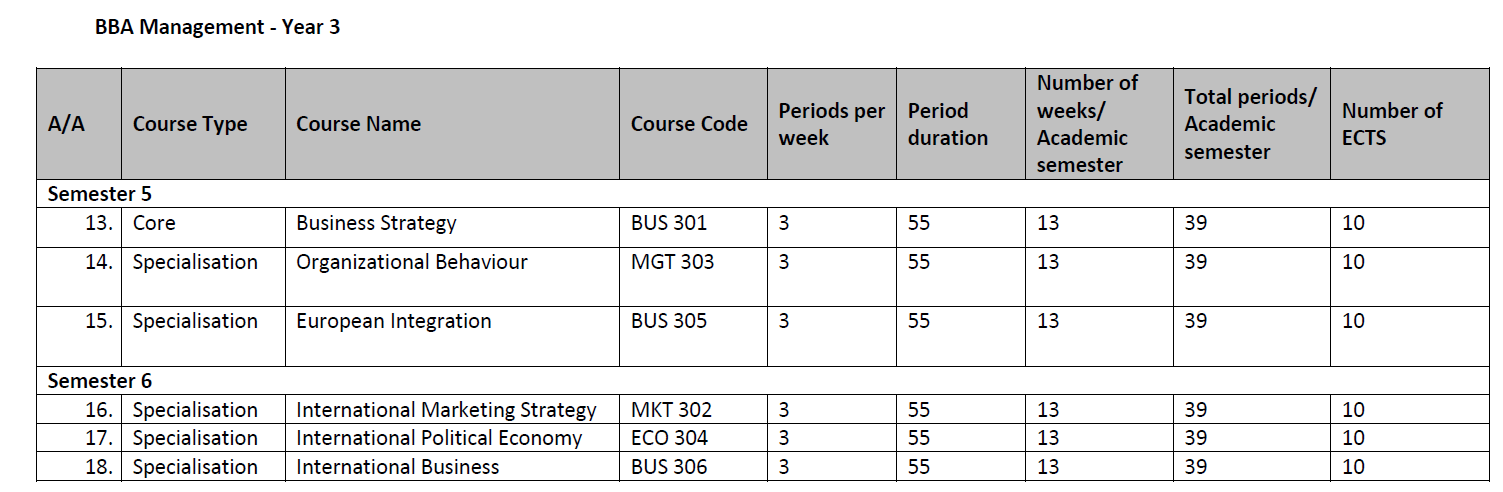This screenshot has width=1503, height=492.
Task: Select the "Semester 6" section row
Action: [x=100, y=381]
